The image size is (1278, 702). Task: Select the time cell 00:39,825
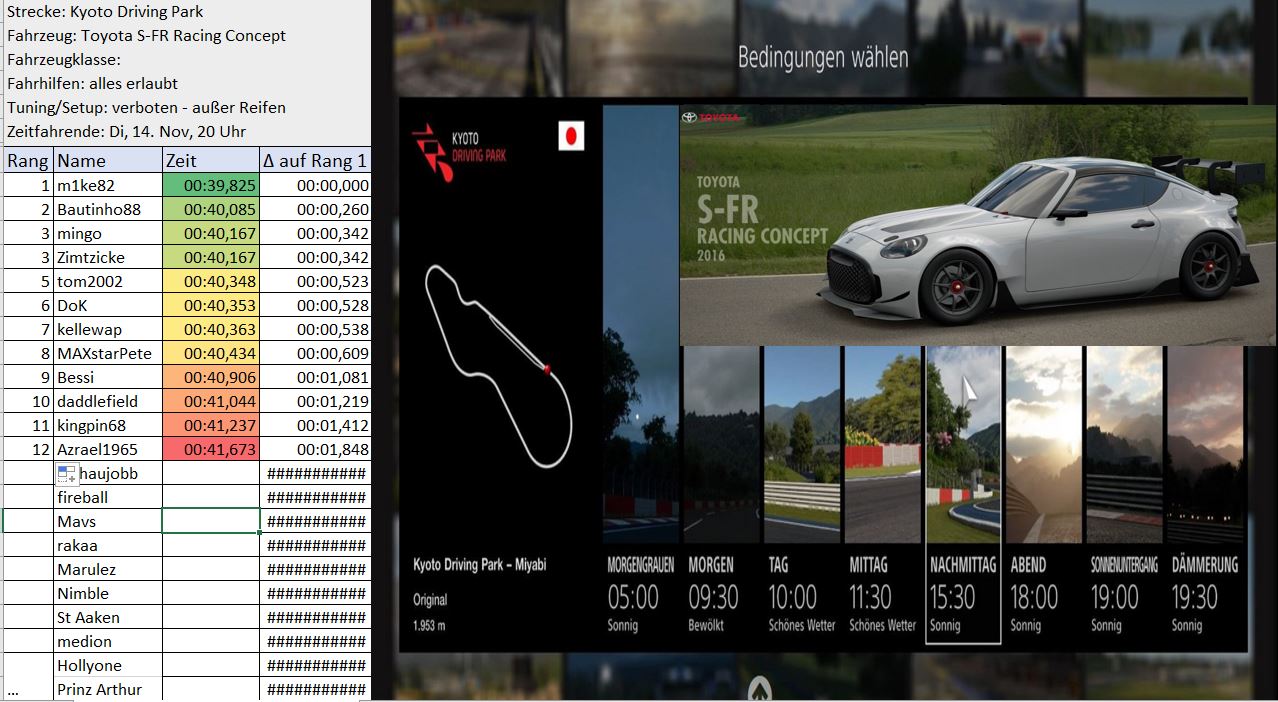coord(211,185)
